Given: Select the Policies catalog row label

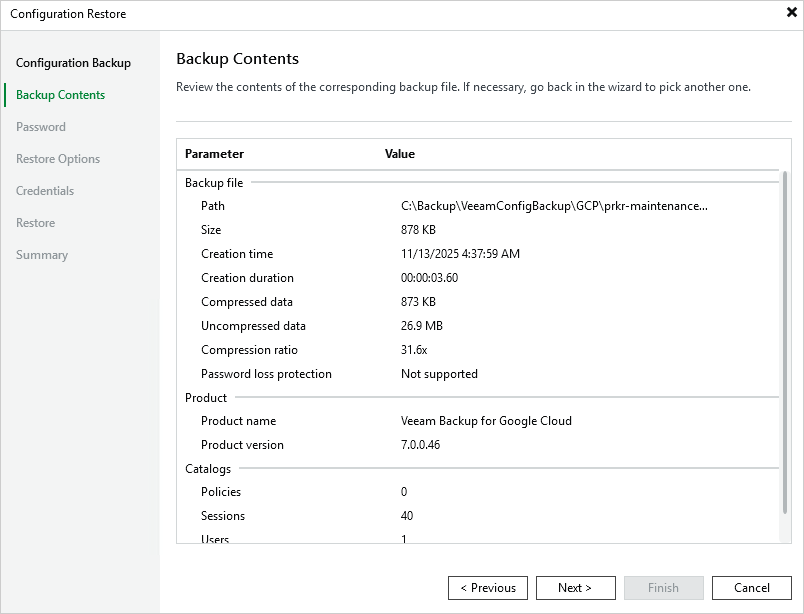Looking at the screenshot, I should (220, 492).
